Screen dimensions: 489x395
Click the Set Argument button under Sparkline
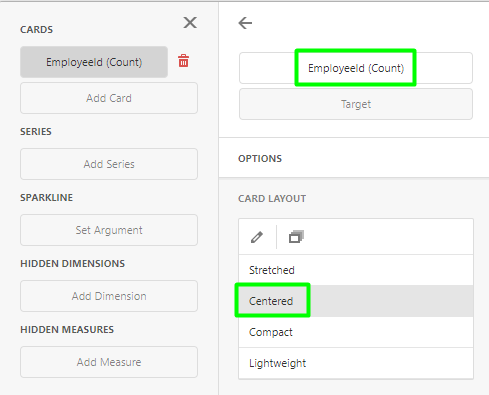point(109,230)
